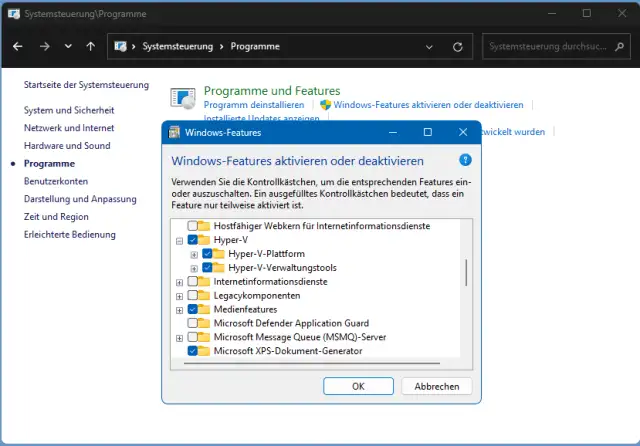Viewport: 640px width, 446px height.
Task: Click the Control Panel icon in address bar
Action: click(120, 47)
